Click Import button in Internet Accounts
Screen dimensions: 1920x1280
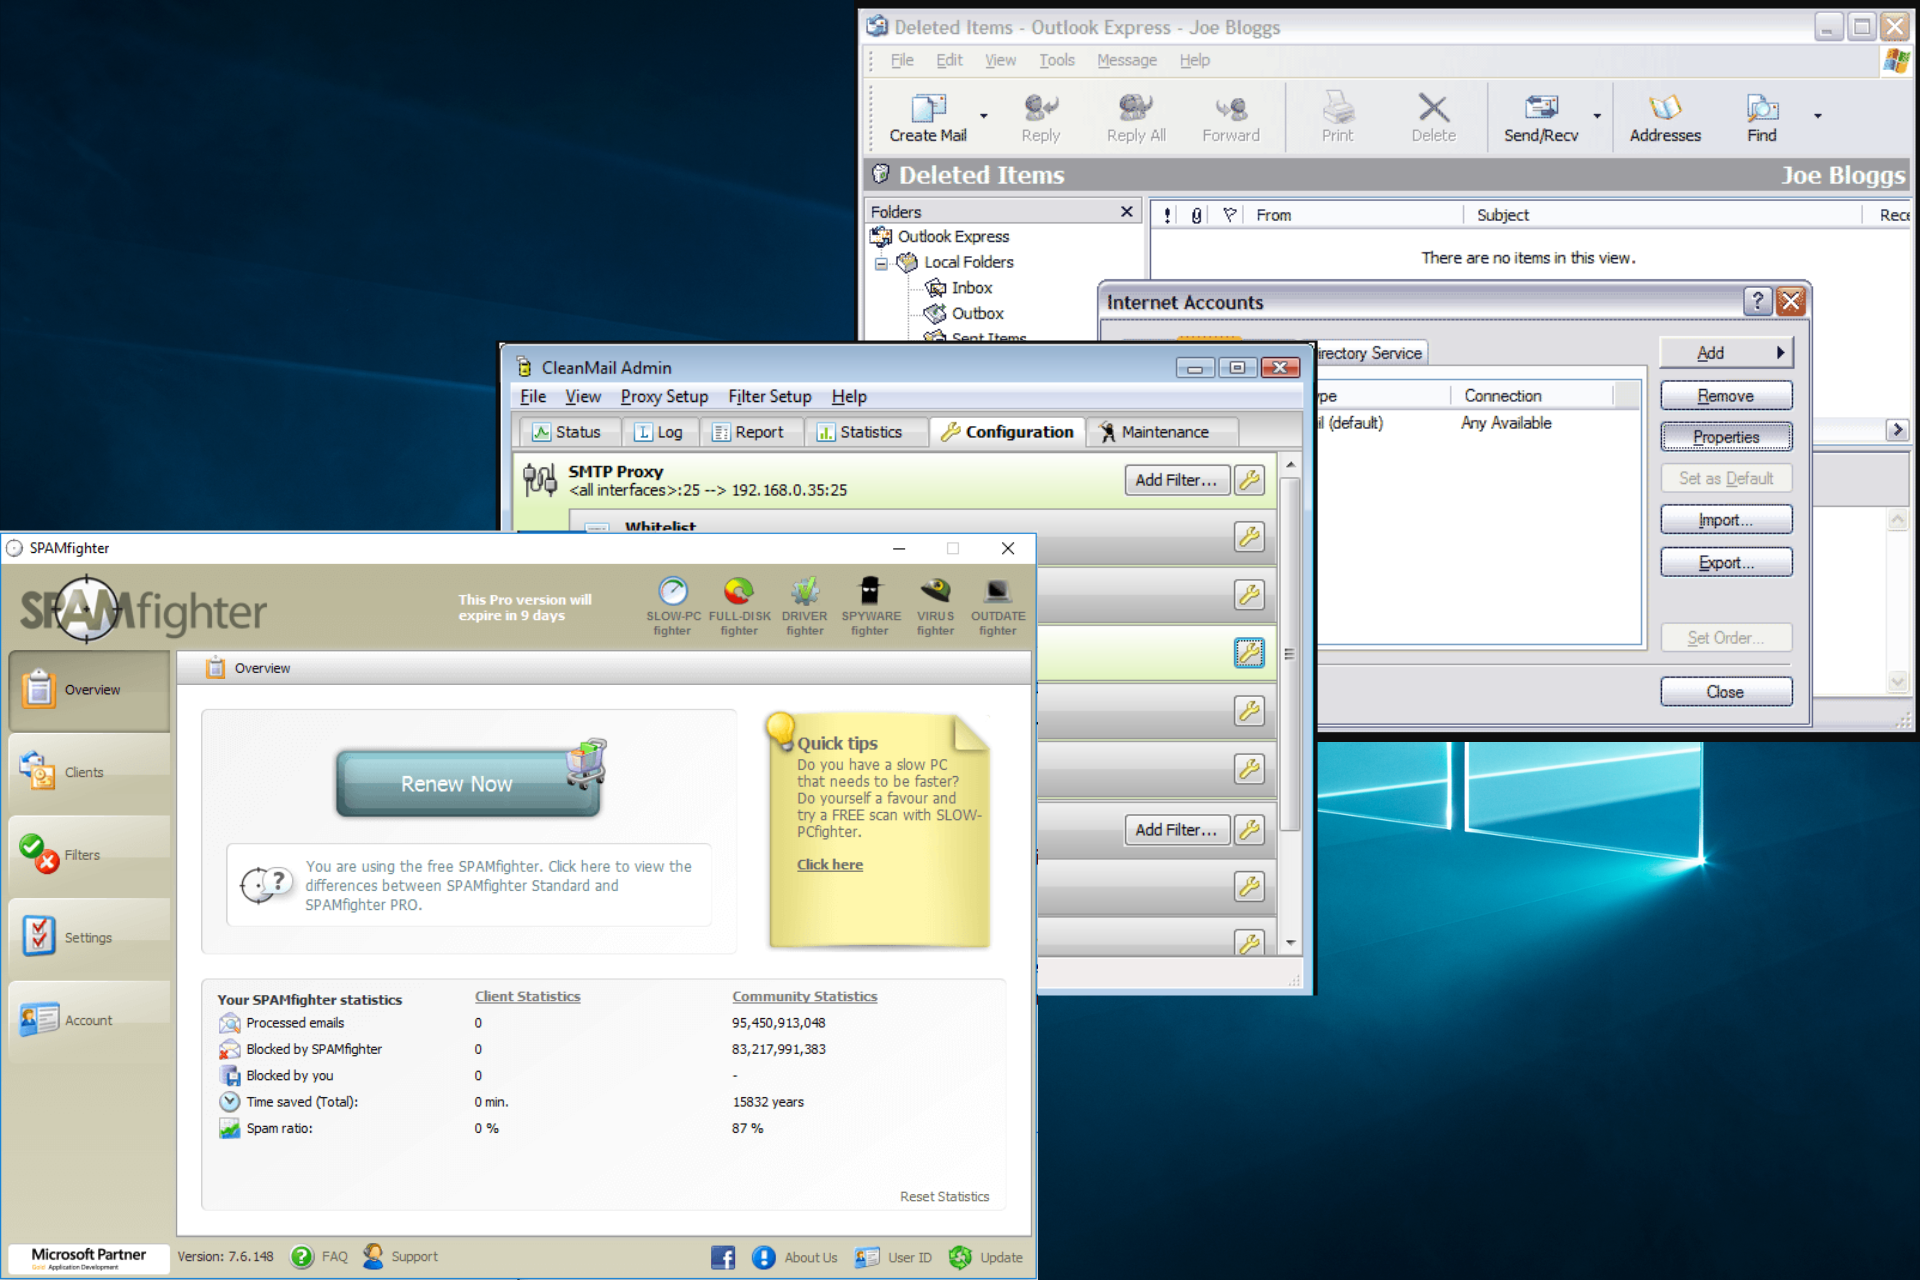click(x=1726, y=520)
